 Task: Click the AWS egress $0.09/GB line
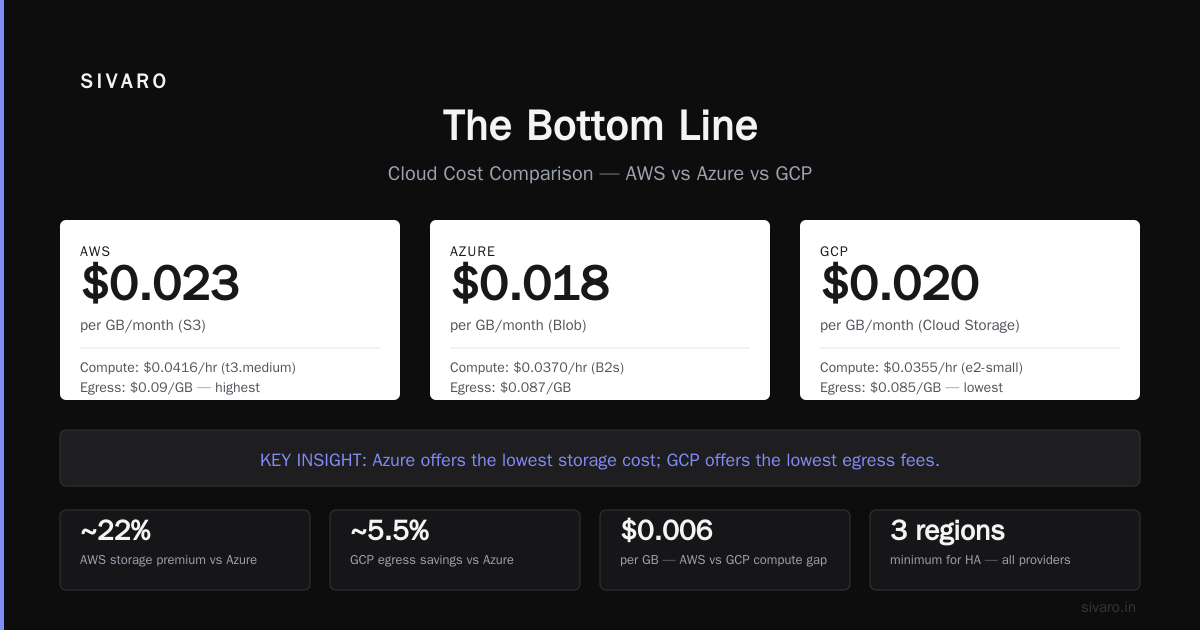point(170,387)
